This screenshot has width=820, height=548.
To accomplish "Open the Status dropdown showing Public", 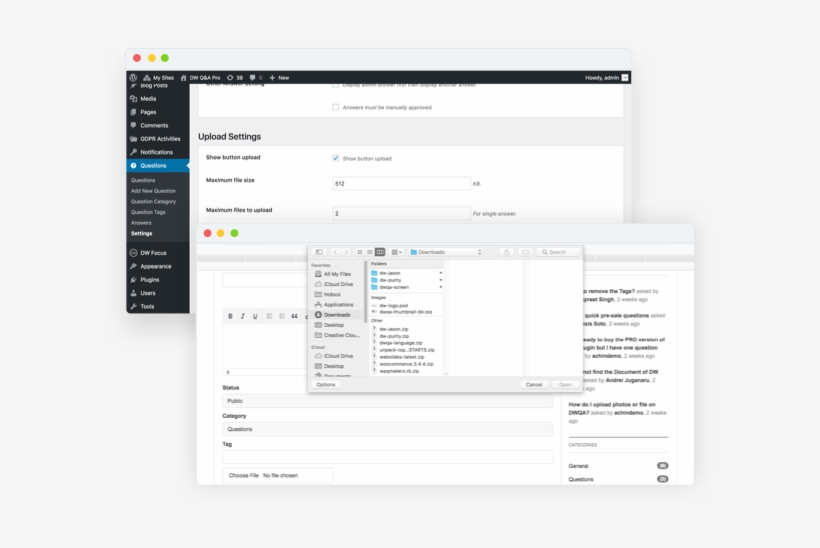I will 388,401.
